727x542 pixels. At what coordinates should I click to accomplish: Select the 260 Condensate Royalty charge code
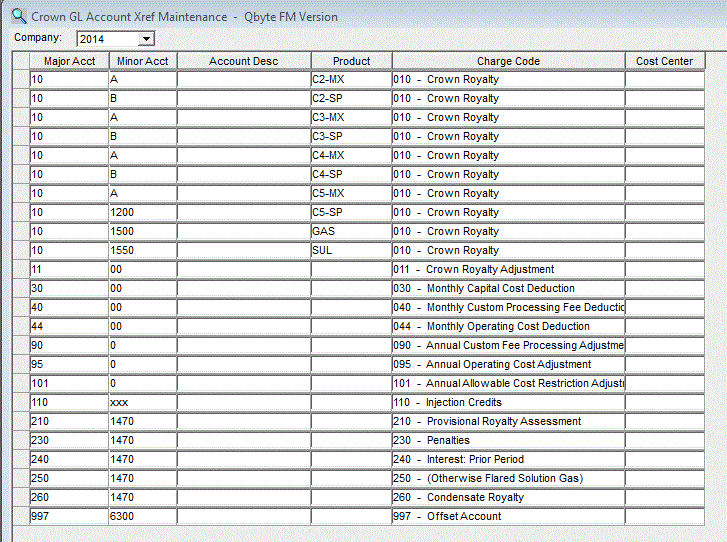tap(508, 497)
